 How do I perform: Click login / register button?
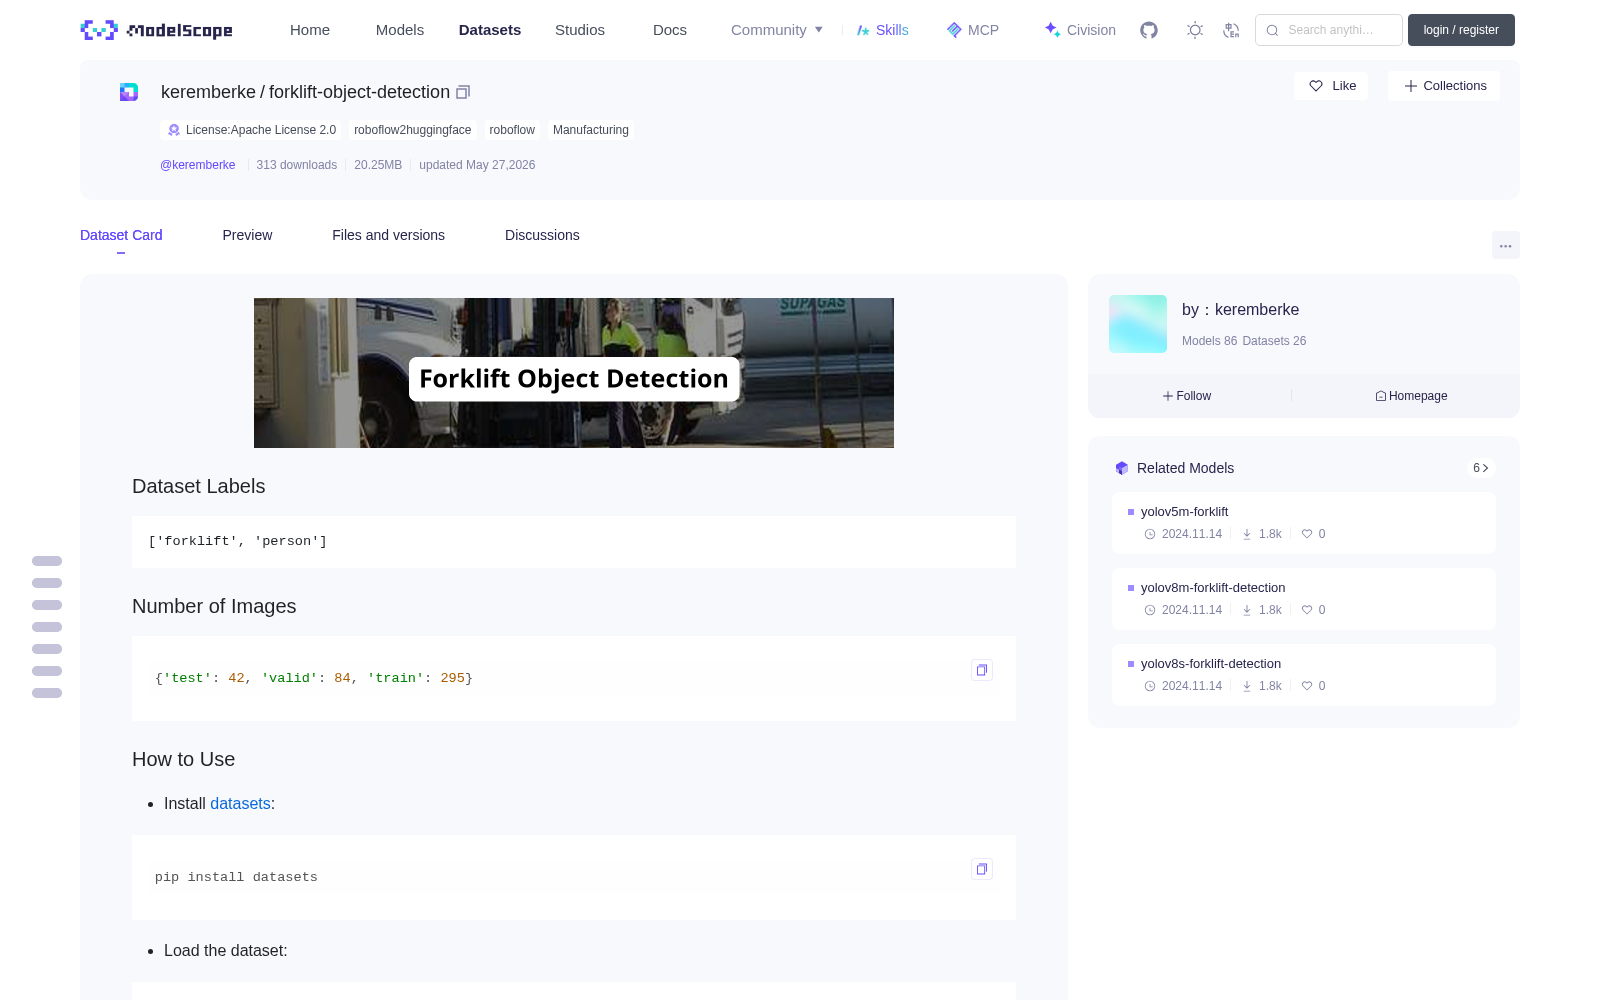pyautogui.click(x=1461, y=30)
